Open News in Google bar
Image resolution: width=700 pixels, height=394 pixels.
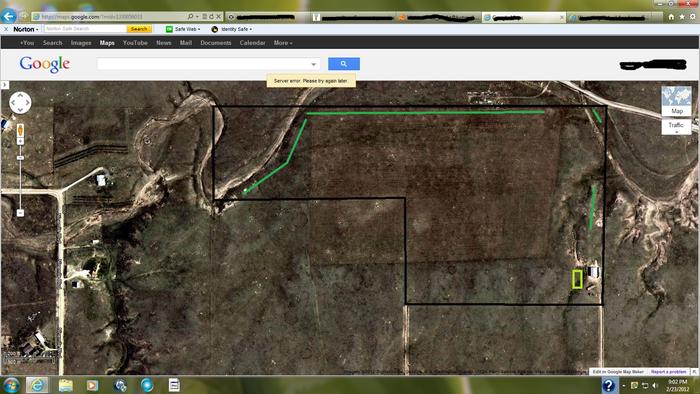click(164, 43)
